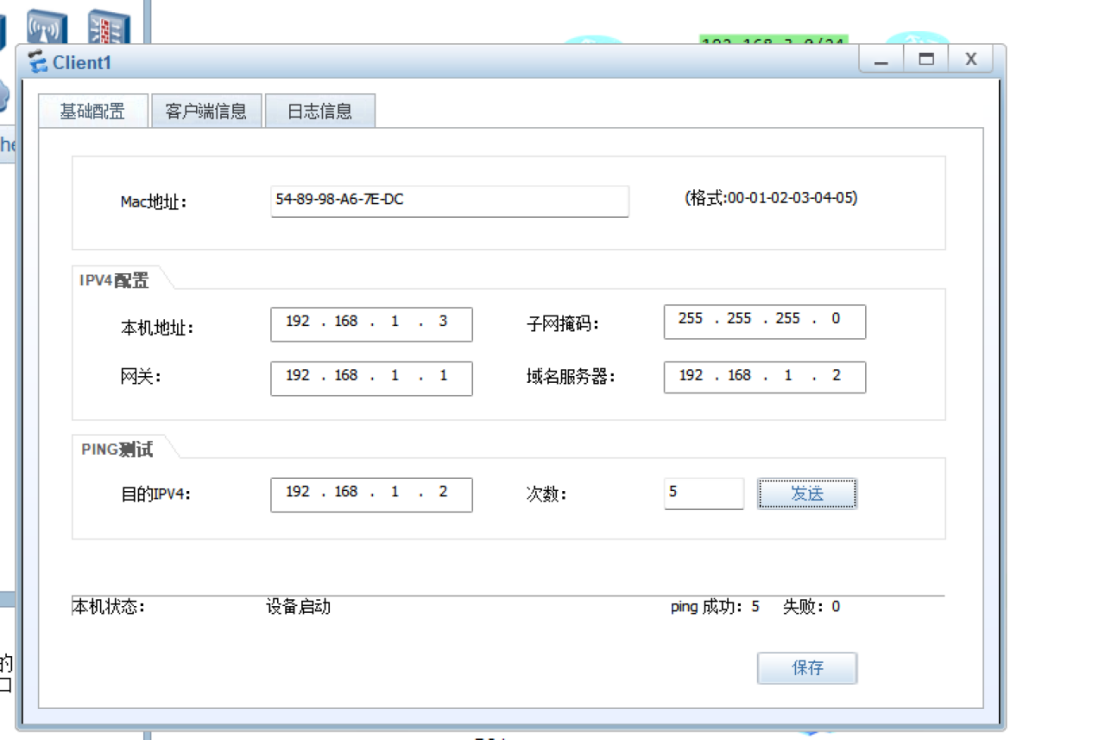Select the 本机地址 IP field

[x=371, y=323]
